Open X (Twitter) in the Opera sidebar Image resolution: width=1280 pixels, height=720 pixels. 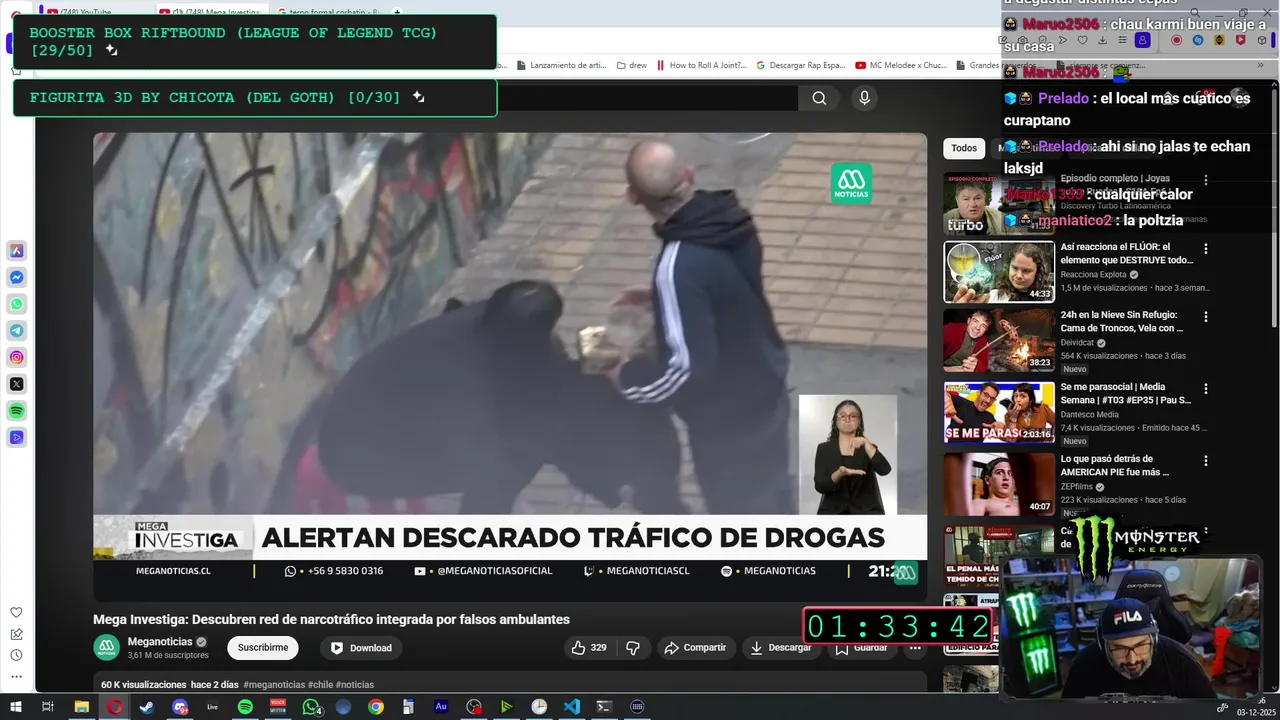tap(17, 384)
